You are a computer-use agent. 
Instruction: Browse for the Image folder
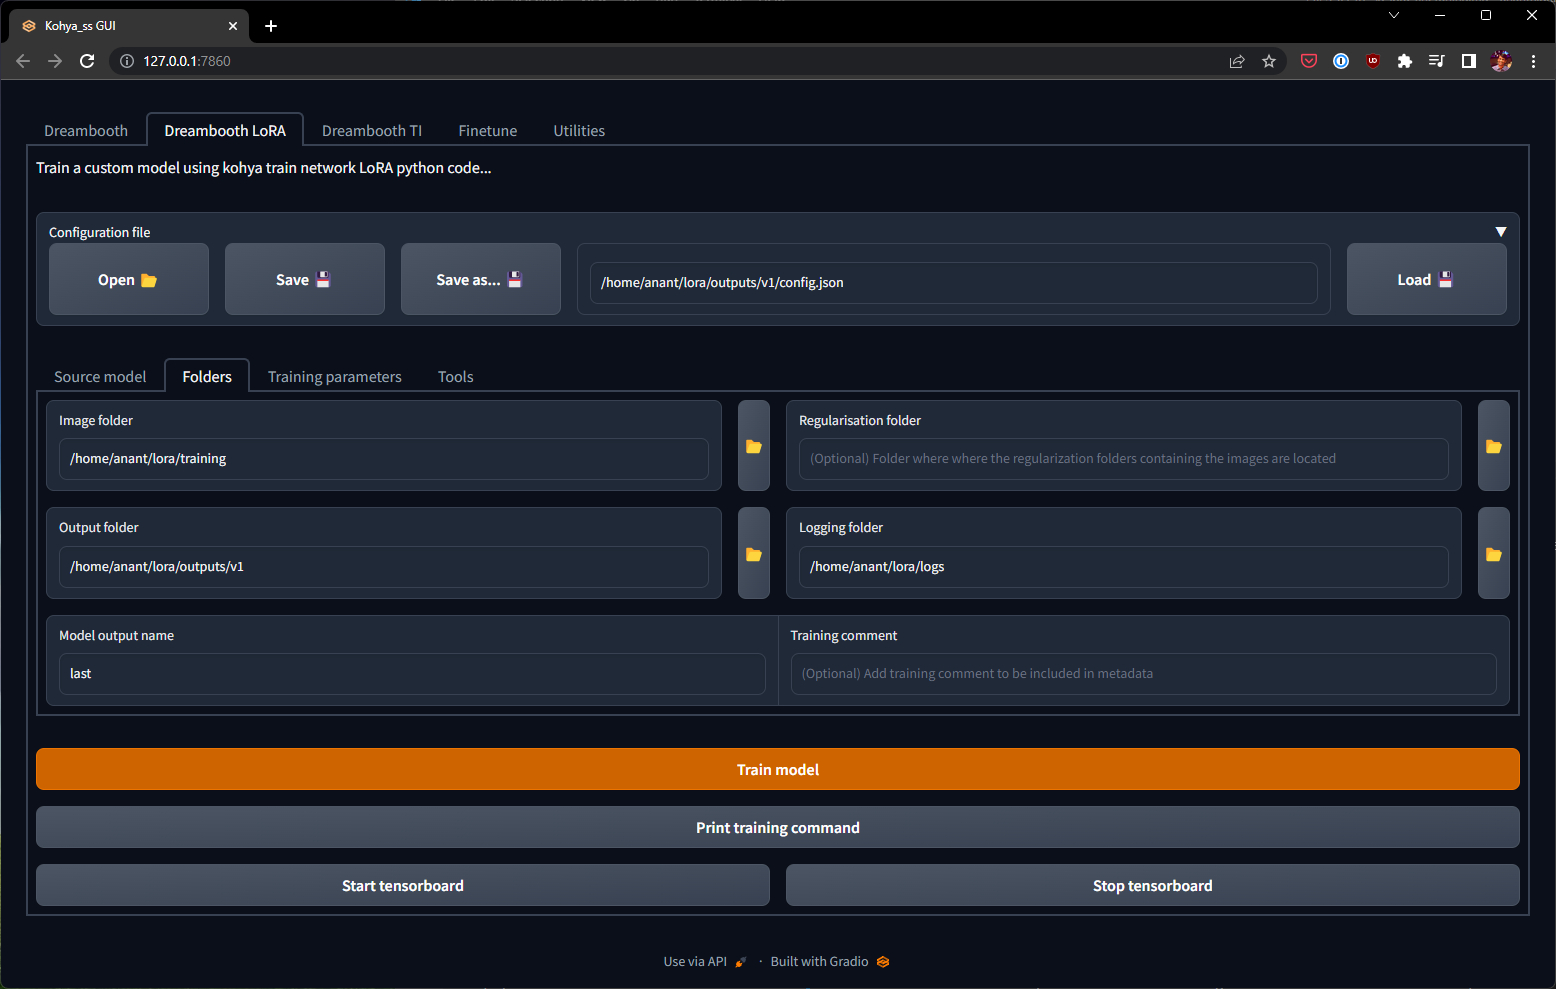click(x=754, y=446)
